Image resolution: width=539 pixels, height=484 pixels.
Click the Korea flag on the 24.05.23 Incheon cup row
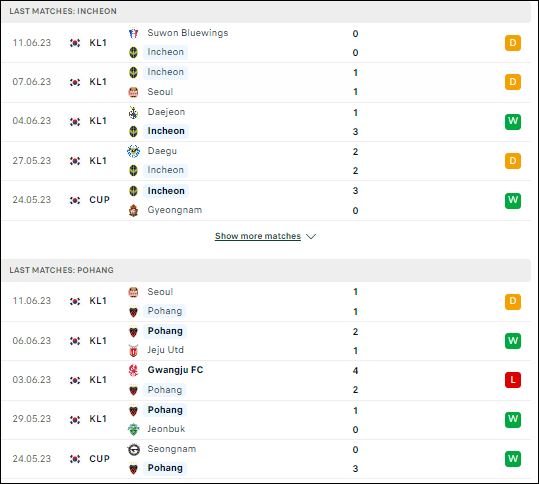(75, 200)
